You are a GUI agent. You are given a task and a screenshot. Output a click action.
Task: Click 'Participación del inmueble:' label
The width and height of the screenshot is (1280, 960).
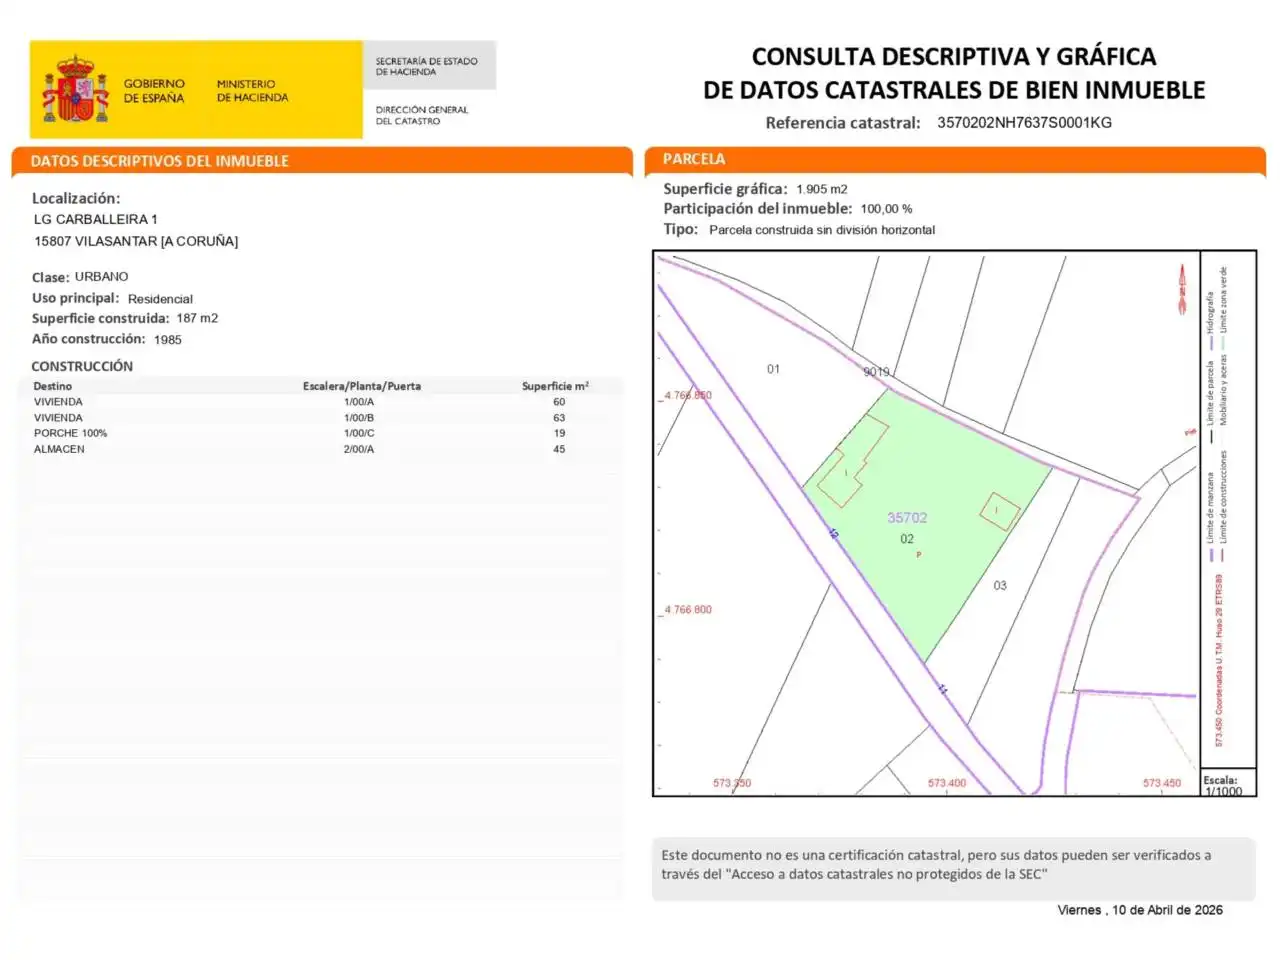tap(757, 208)
